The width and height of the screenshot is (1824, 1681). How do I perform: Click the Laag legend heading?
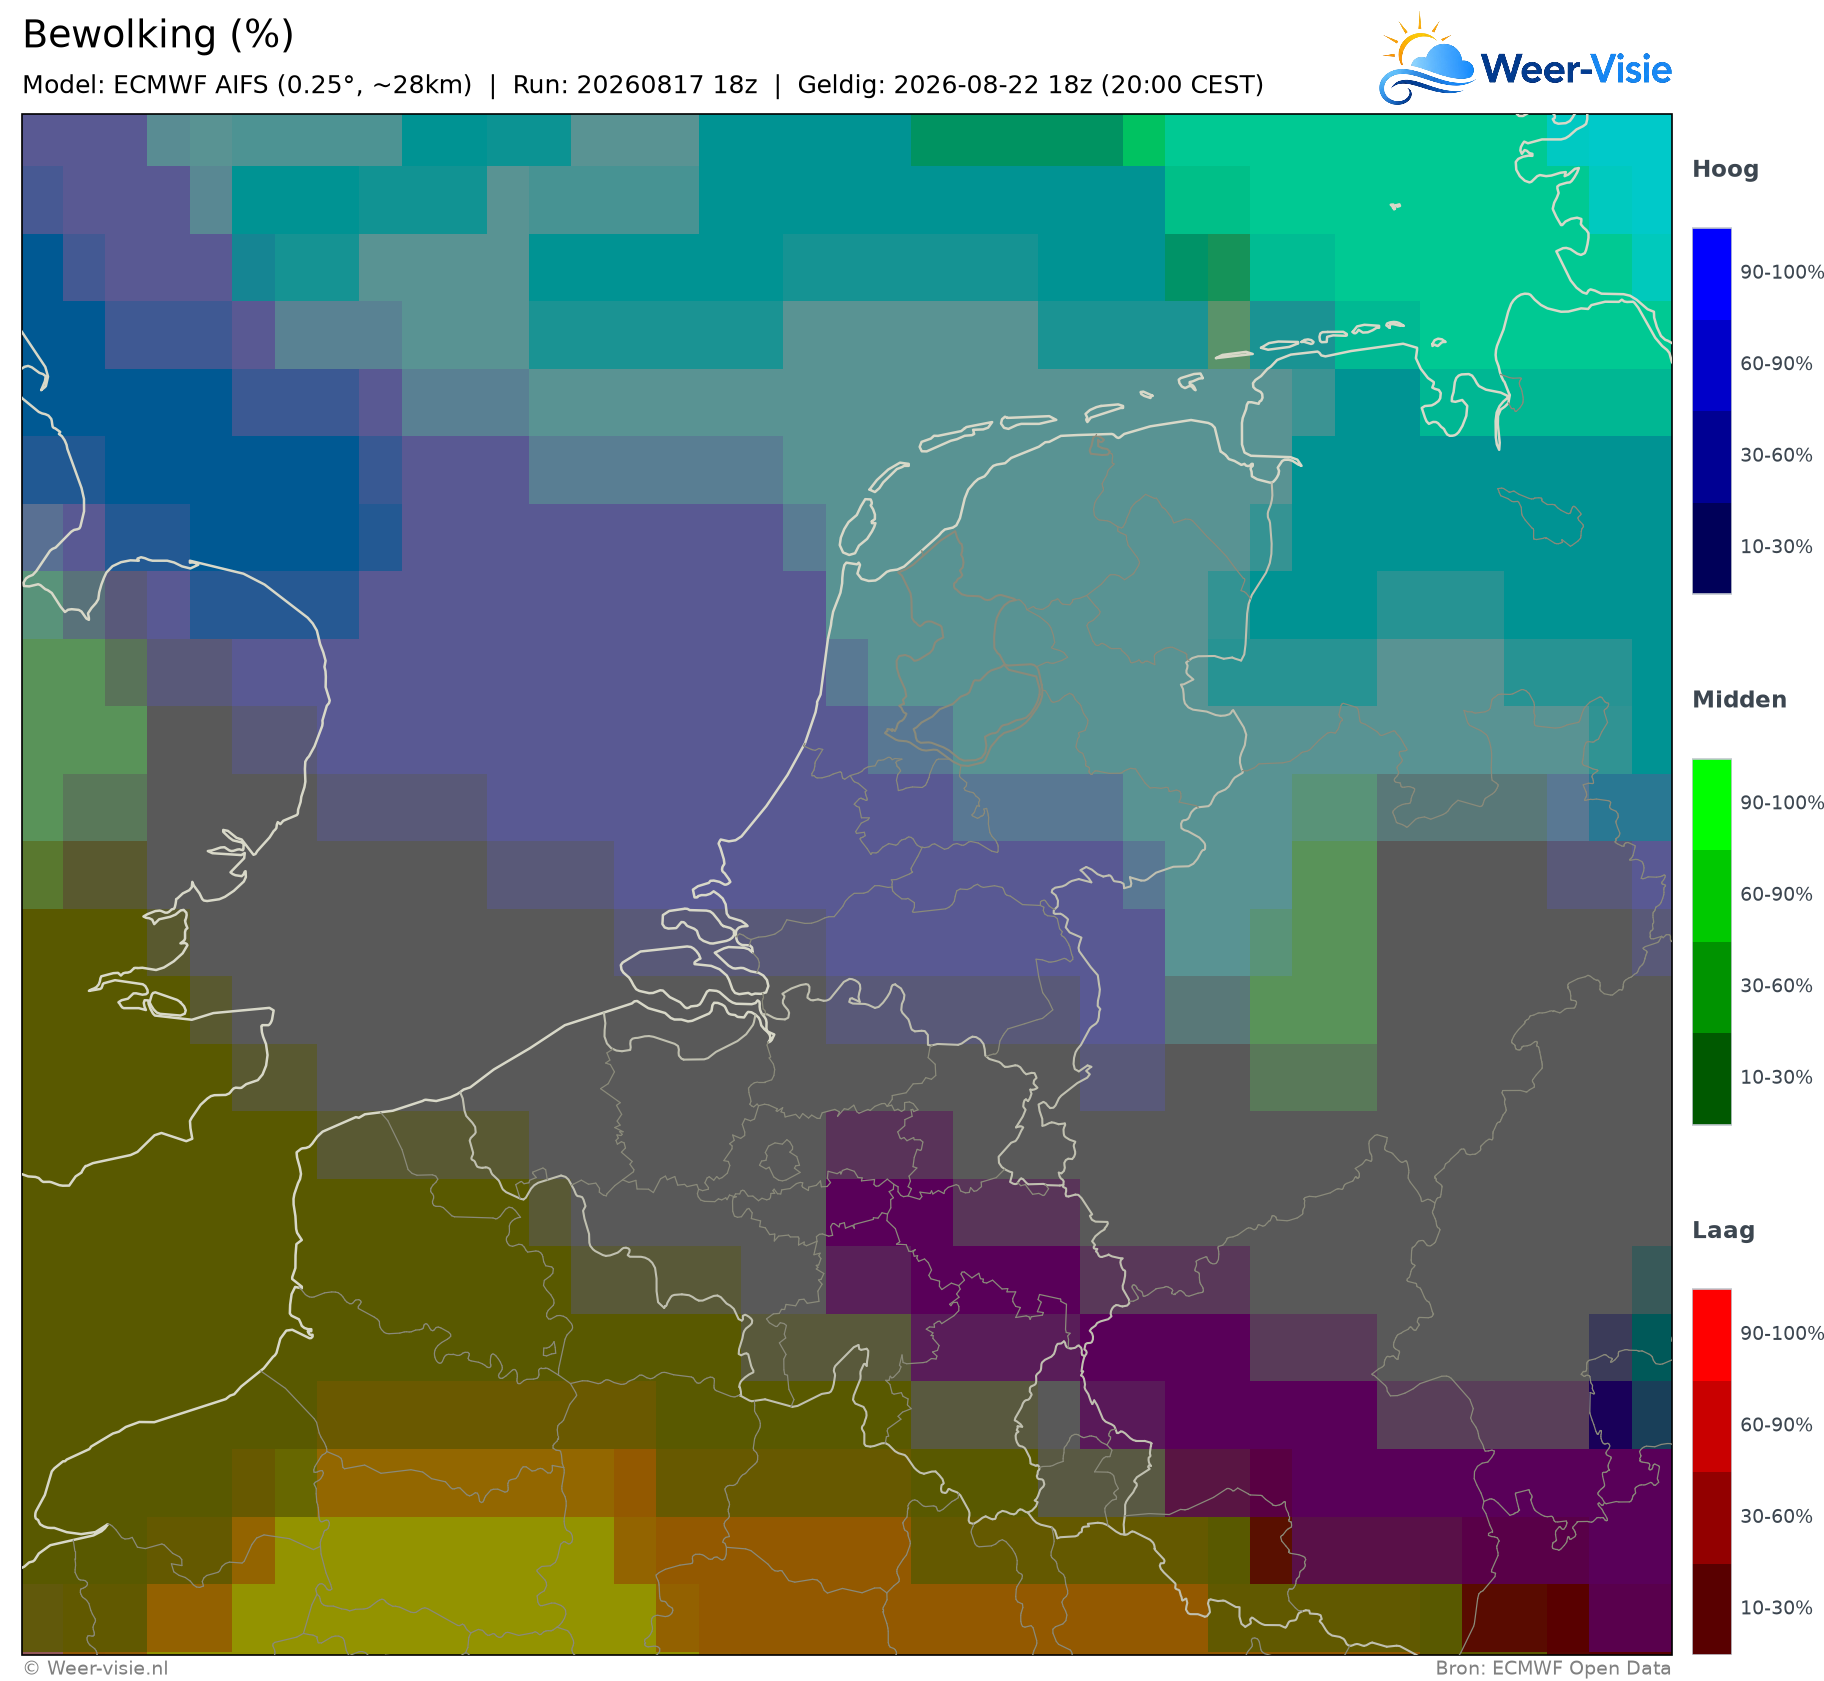1723,1231
